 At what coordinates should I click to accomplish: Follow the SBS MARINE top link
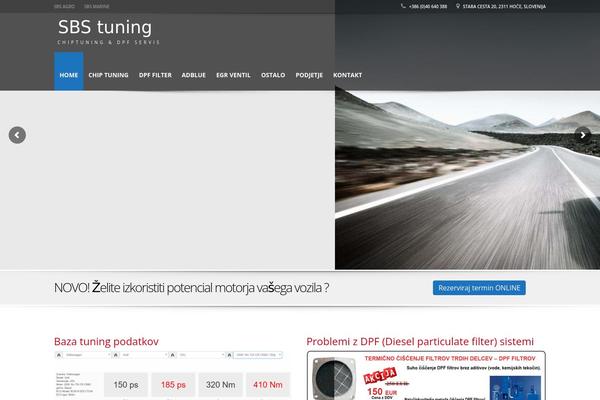point(97,7)
